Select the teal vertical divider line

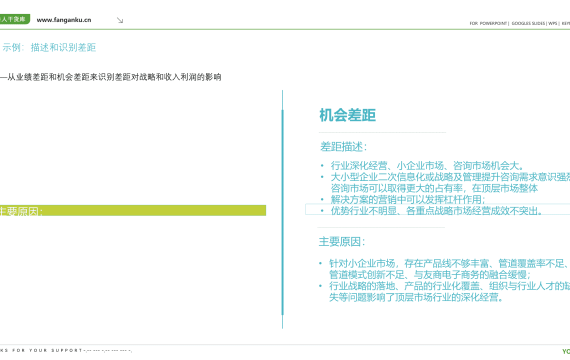(282, 209)
